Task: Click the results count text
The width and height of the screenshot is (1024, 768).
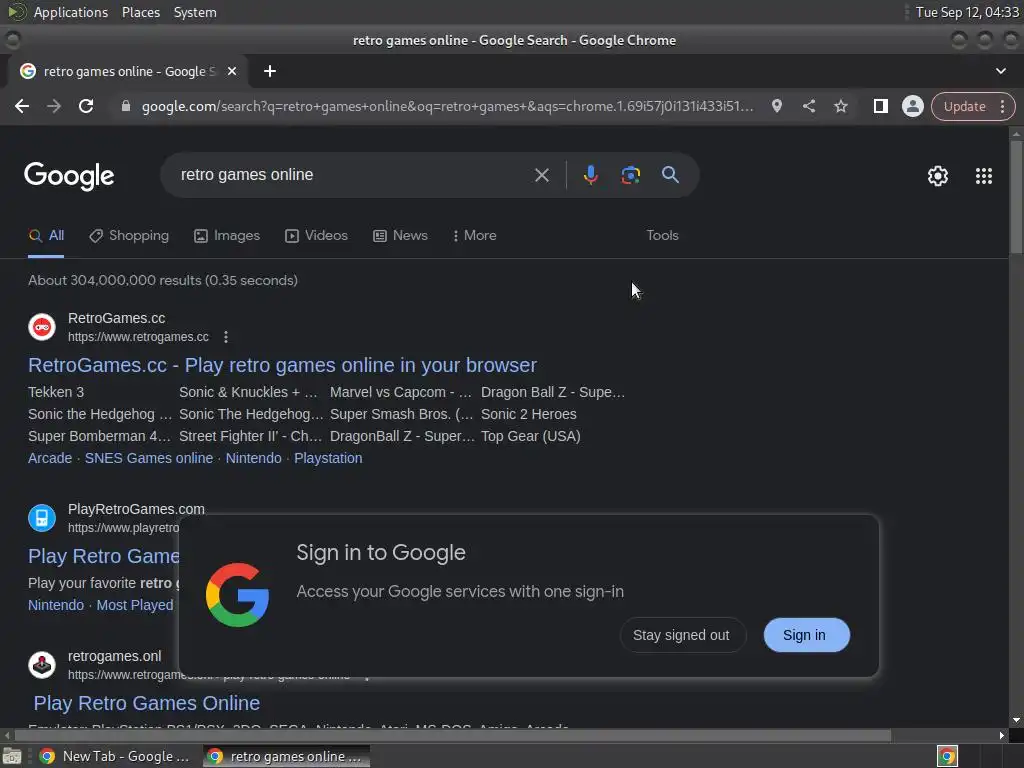Action: tap(163, 280)
